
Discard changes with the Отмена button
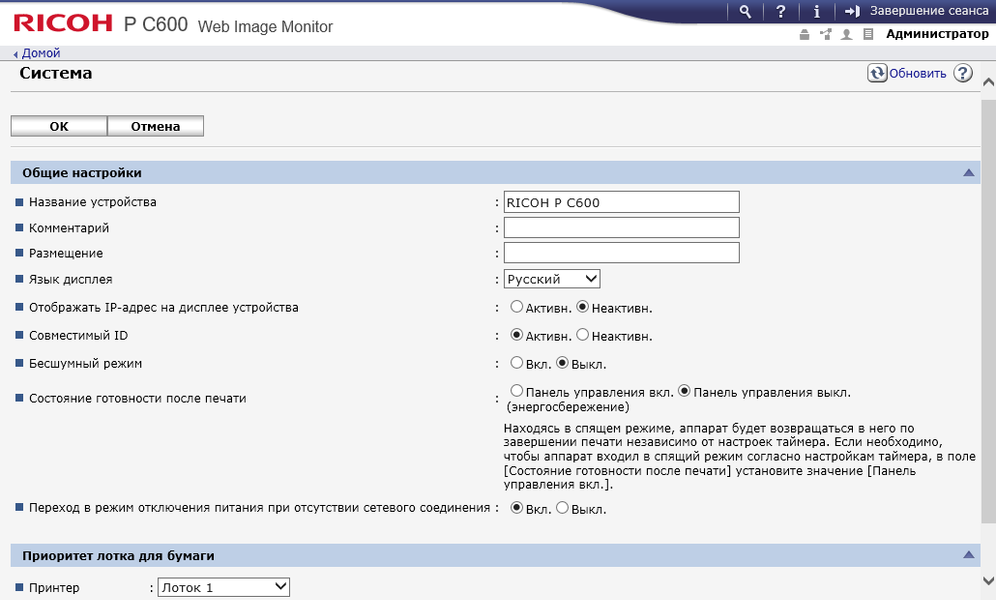coord(156,126)
